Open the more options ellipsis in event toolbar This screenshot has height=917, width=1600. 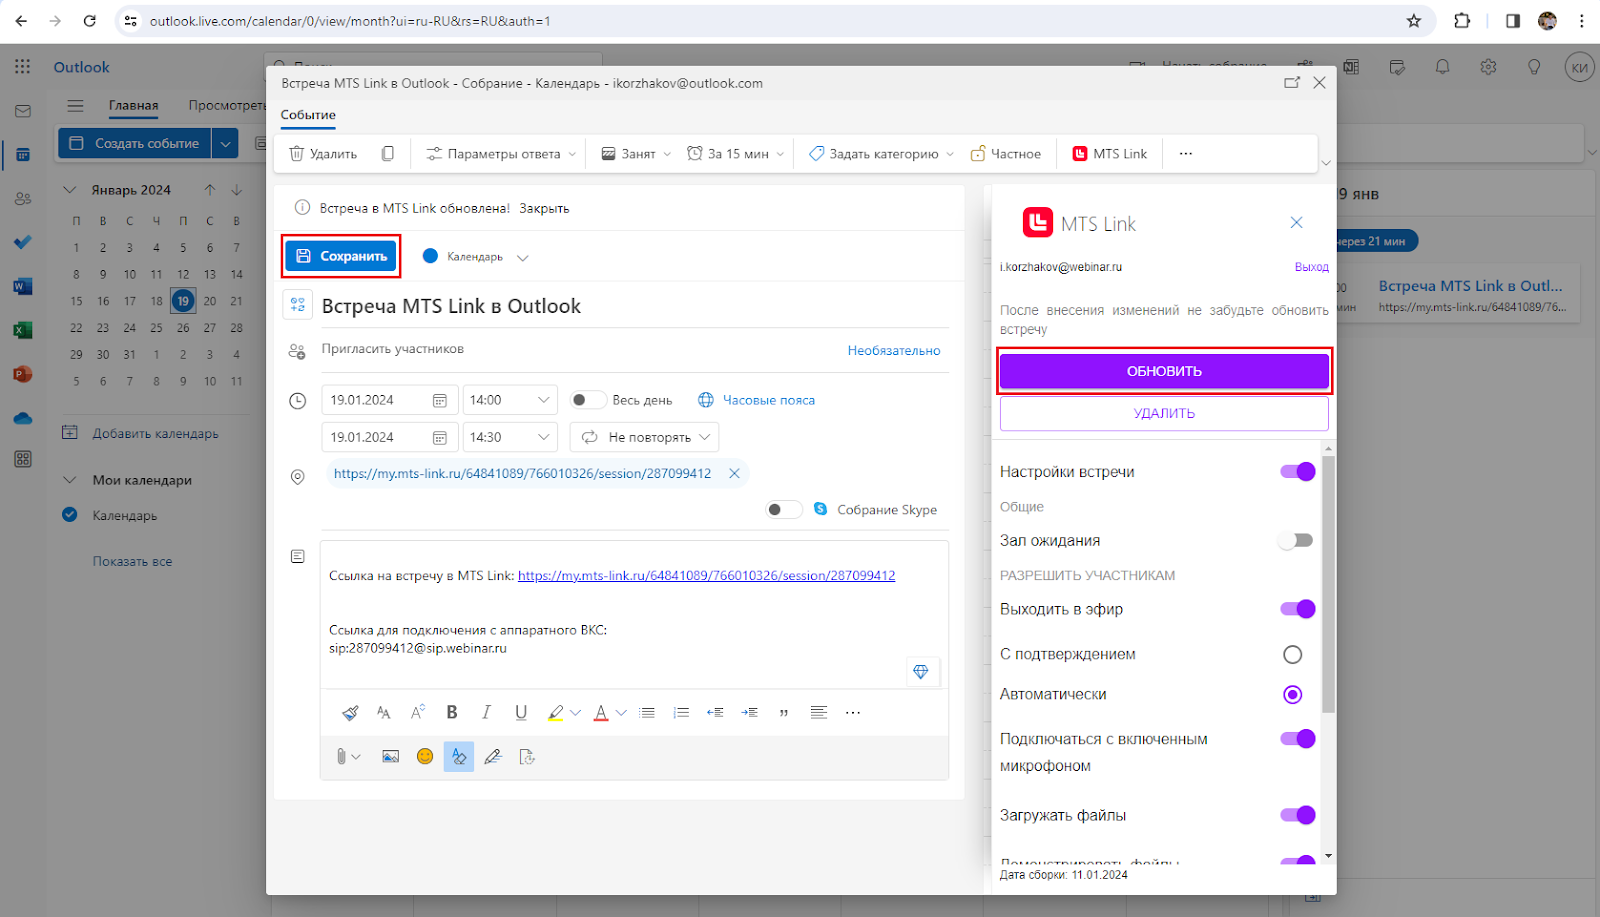1186,154
